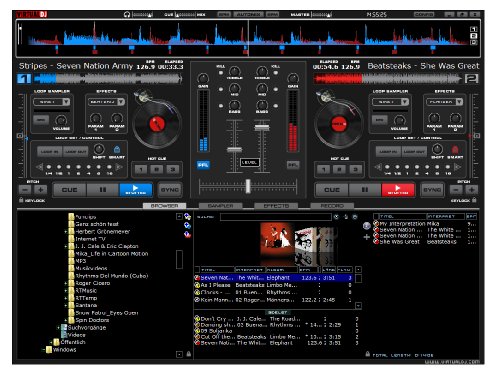Expand the Herbert Grönemeyer folder

pos(66,231)
